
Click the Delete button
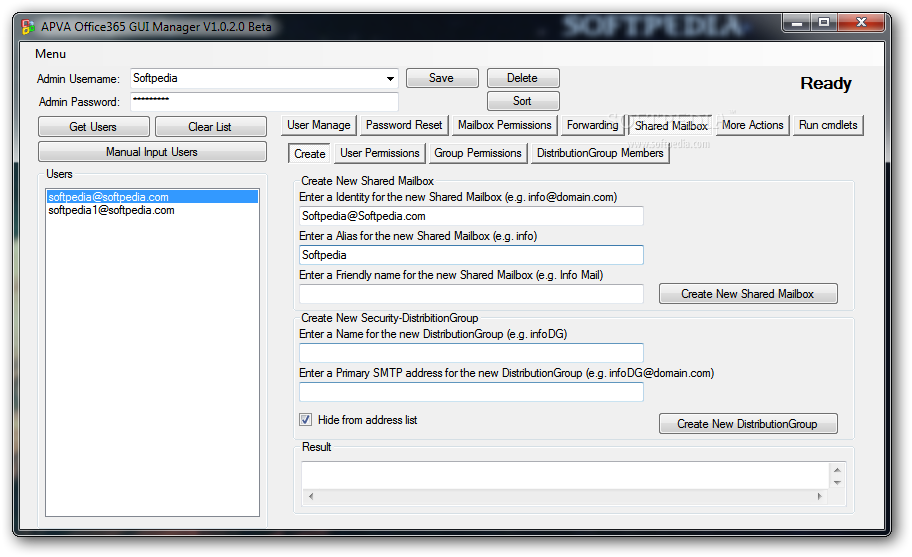[x=523, y=78]
